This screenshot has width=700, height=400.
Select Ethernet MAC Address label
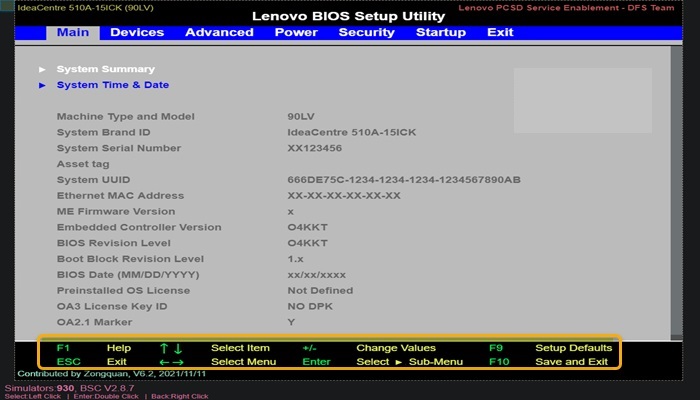point(120,196)
